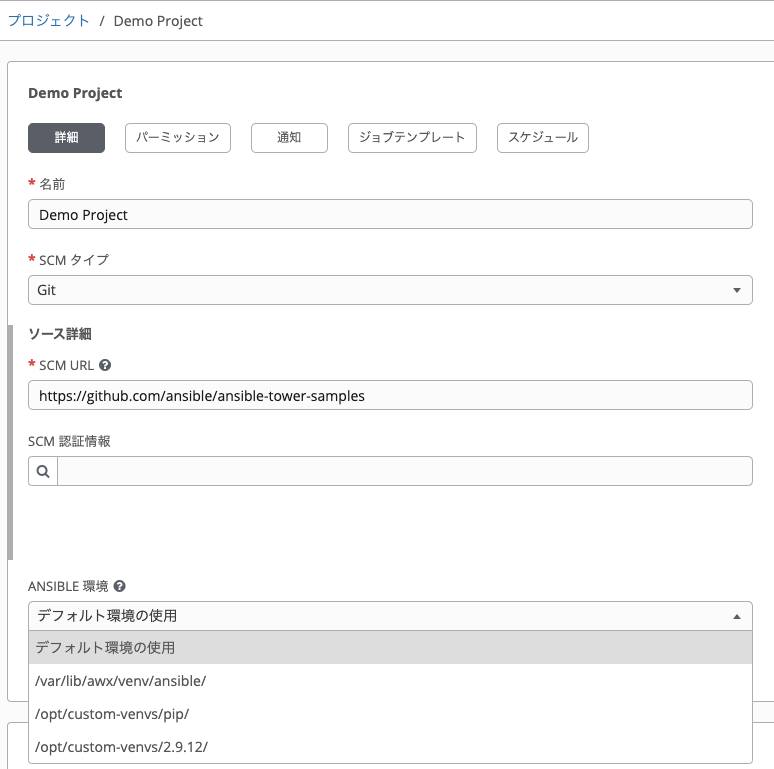Click the ソース詳細 section heading

point(60,334)
